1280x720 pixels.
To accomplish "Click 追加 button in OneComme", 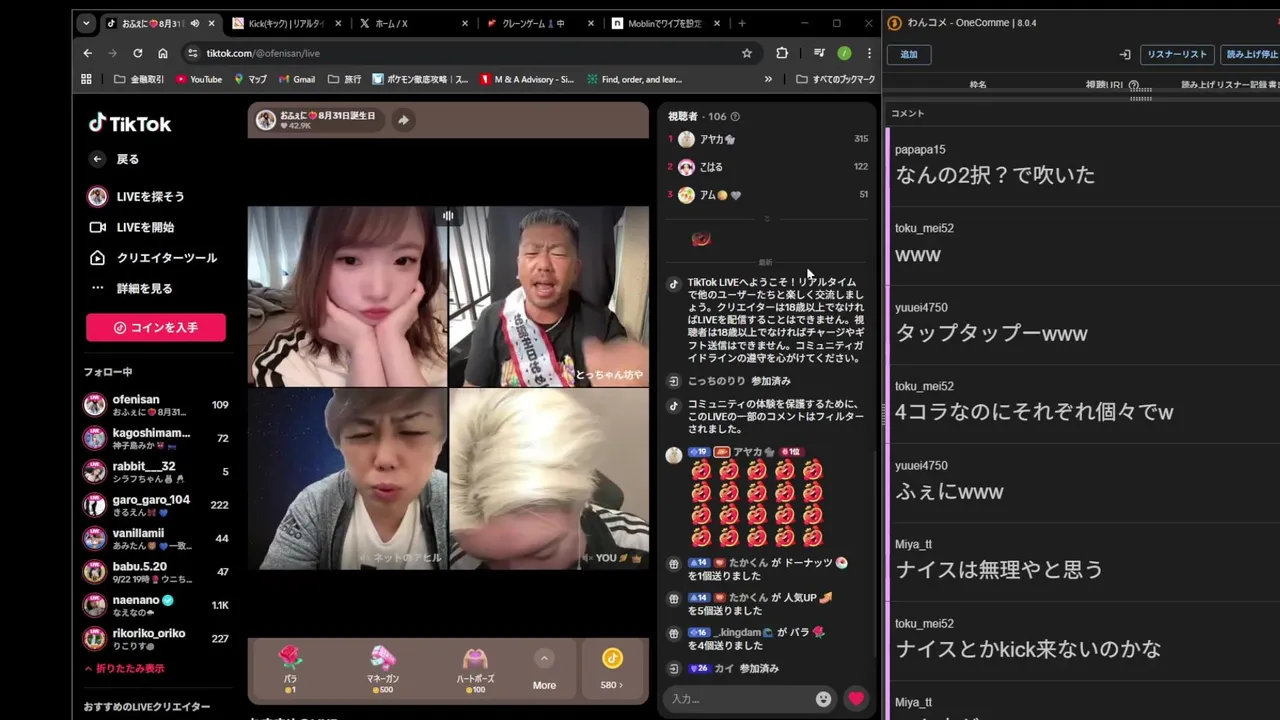I will tap(909, 54).
